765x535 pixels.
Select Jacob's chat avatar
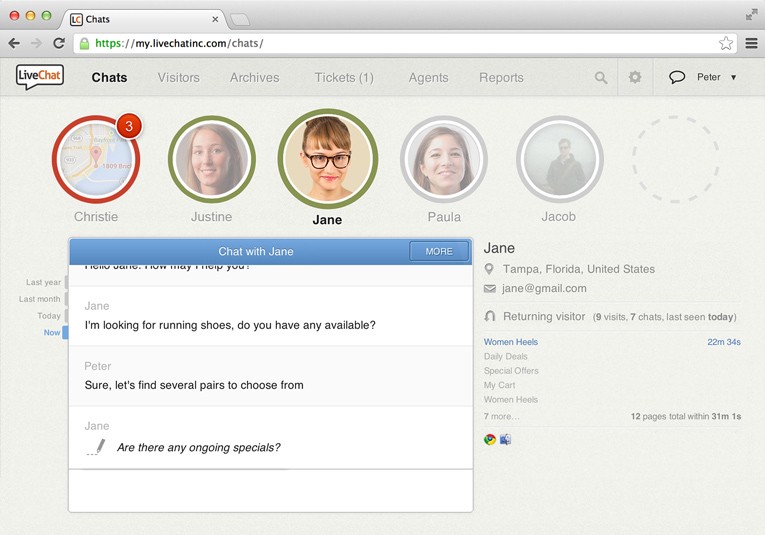[x=560, y=159]
